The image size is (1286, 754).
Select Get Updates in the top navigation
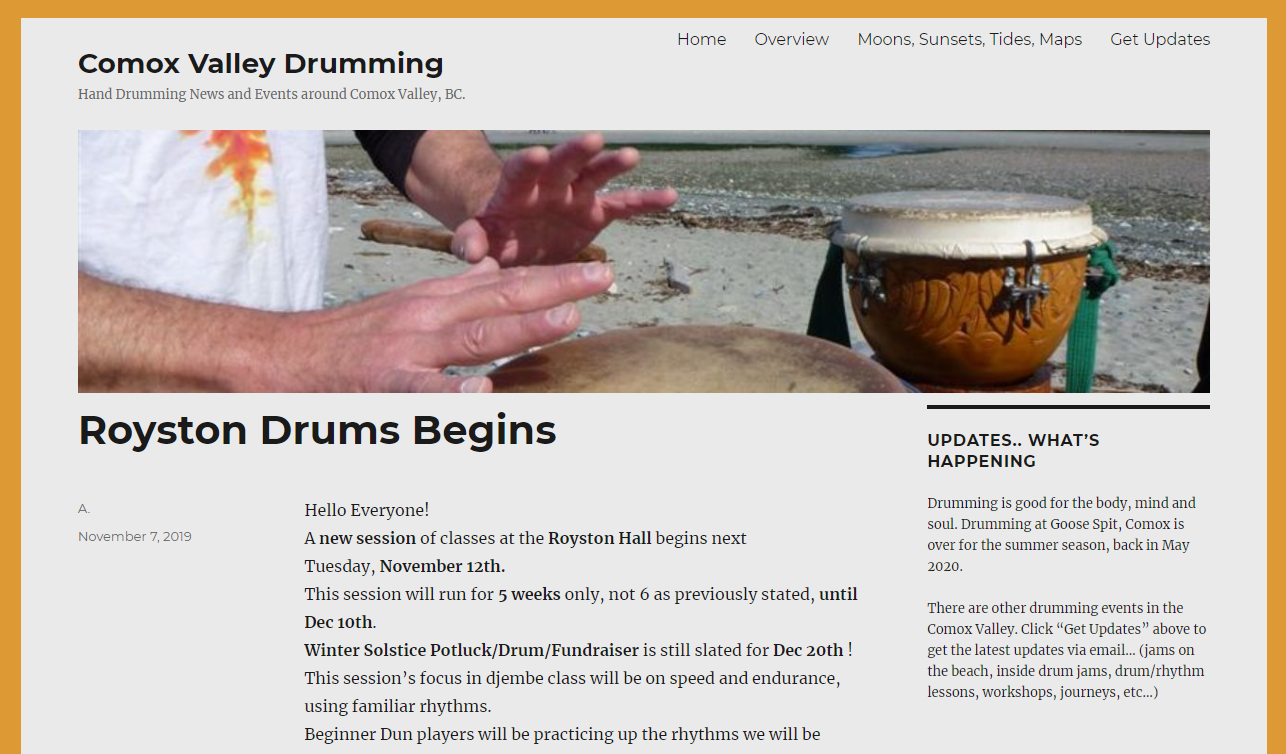tap(1160, 40)
